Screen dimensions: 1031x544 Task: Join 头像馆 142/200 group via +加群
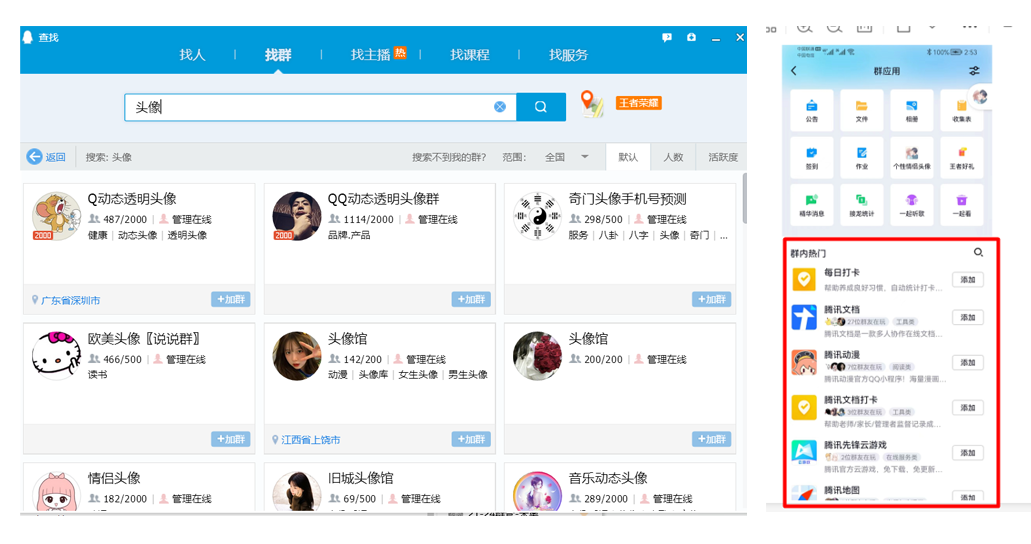[x=471, y=439]
